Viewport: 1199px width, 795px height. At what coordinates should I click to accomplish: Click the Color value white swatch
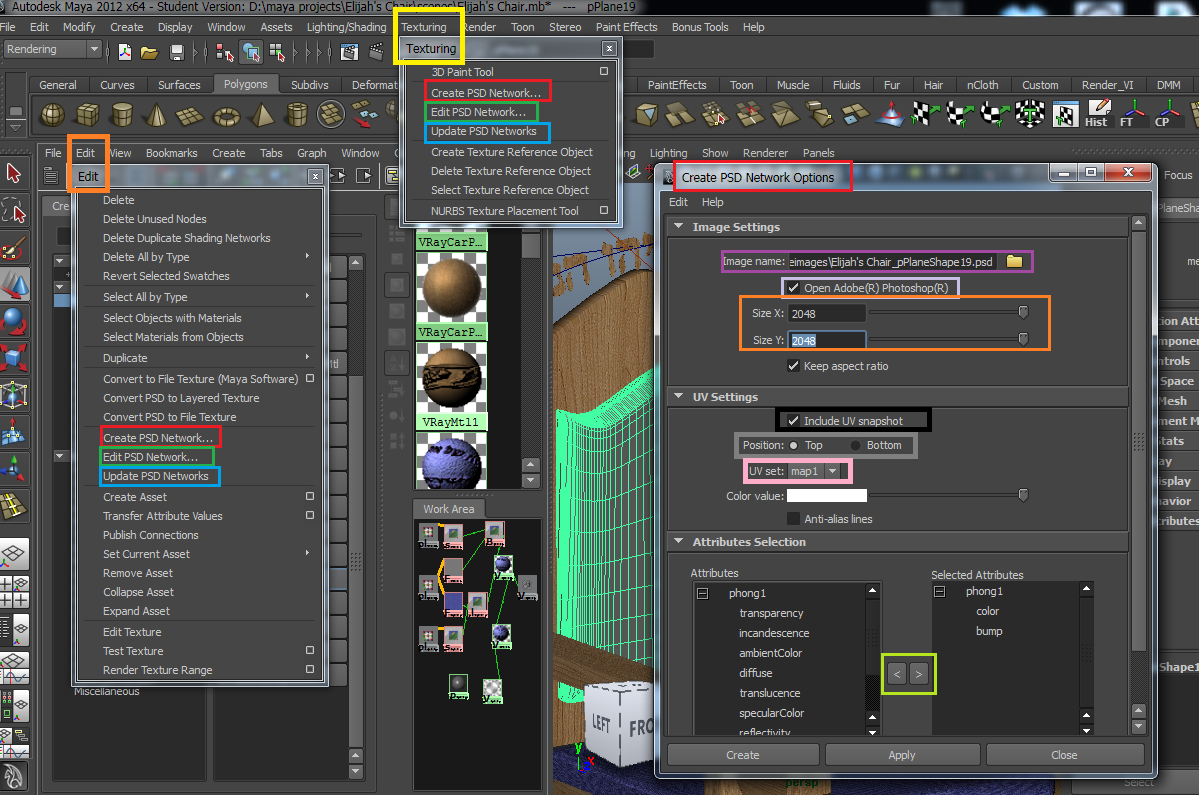(x=825, y=495)
